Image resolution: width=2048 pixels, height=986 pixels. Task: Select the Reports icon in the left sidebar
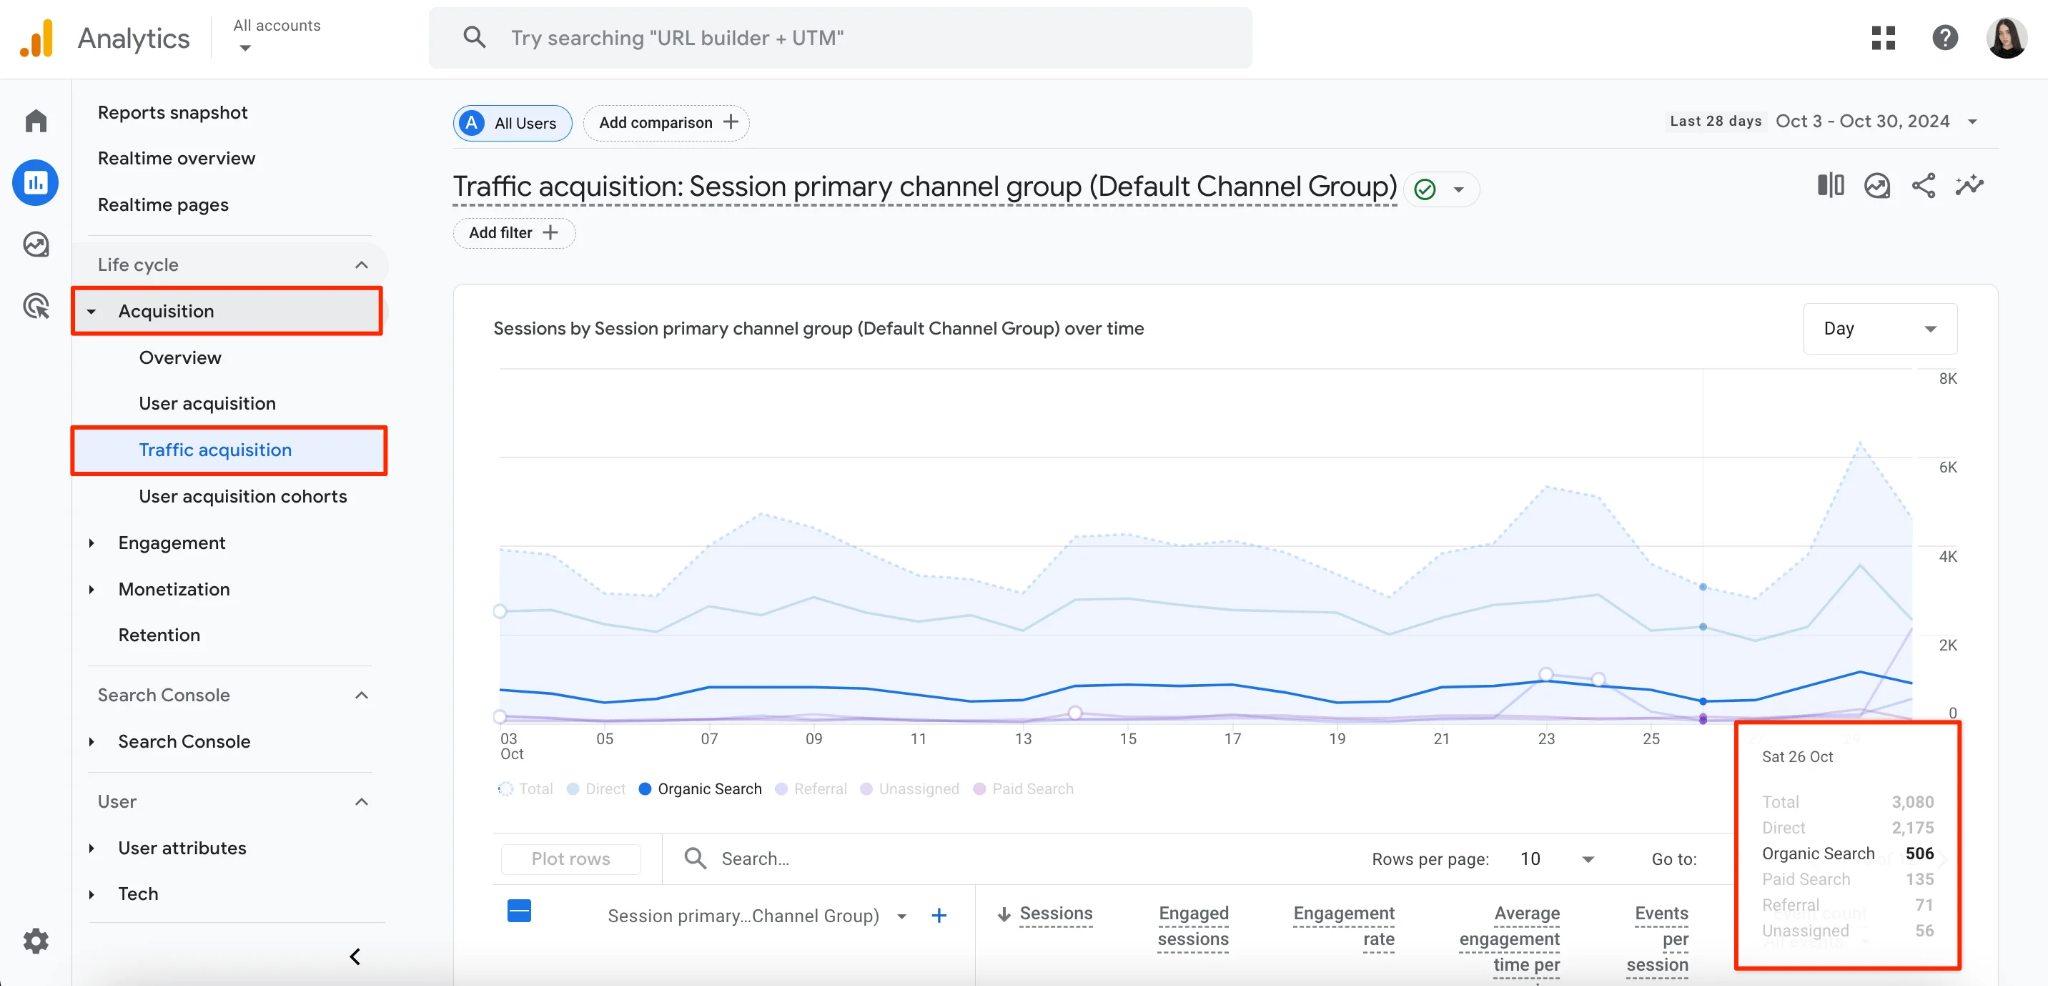tap(36, 182)
